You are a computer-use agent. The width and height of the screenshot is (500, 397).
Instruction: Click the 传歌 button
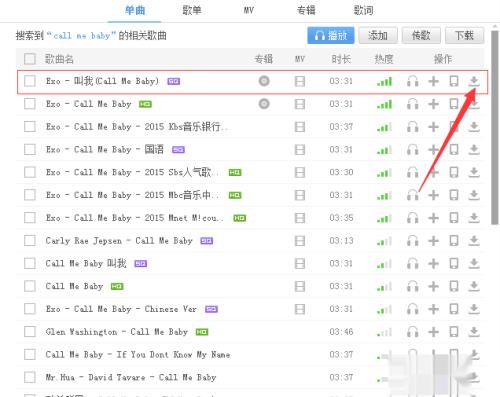(x=421, y=35)
